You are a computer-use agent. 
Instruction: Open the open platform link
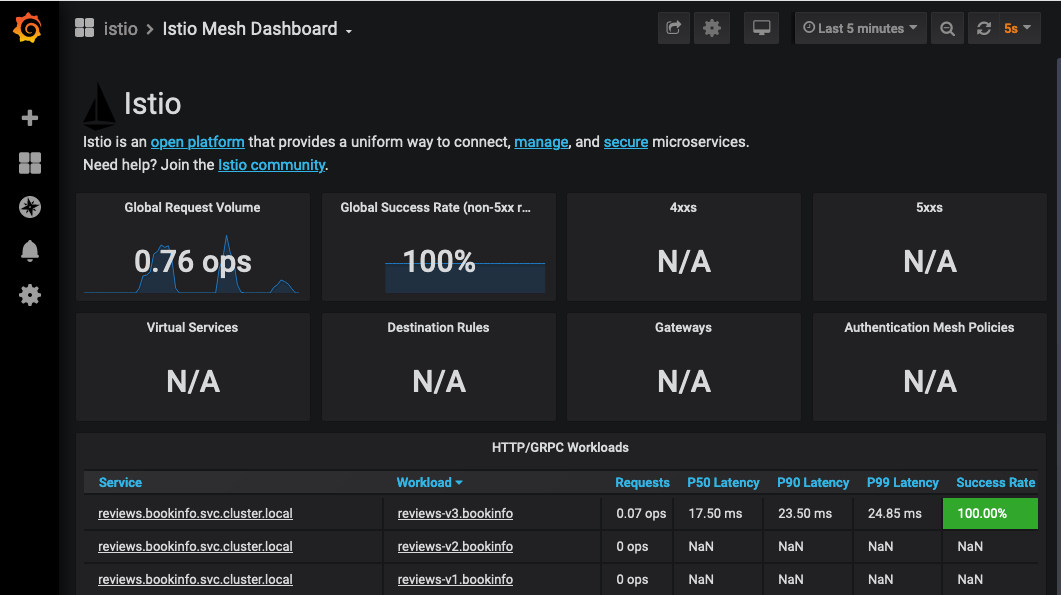coord(197,142)
